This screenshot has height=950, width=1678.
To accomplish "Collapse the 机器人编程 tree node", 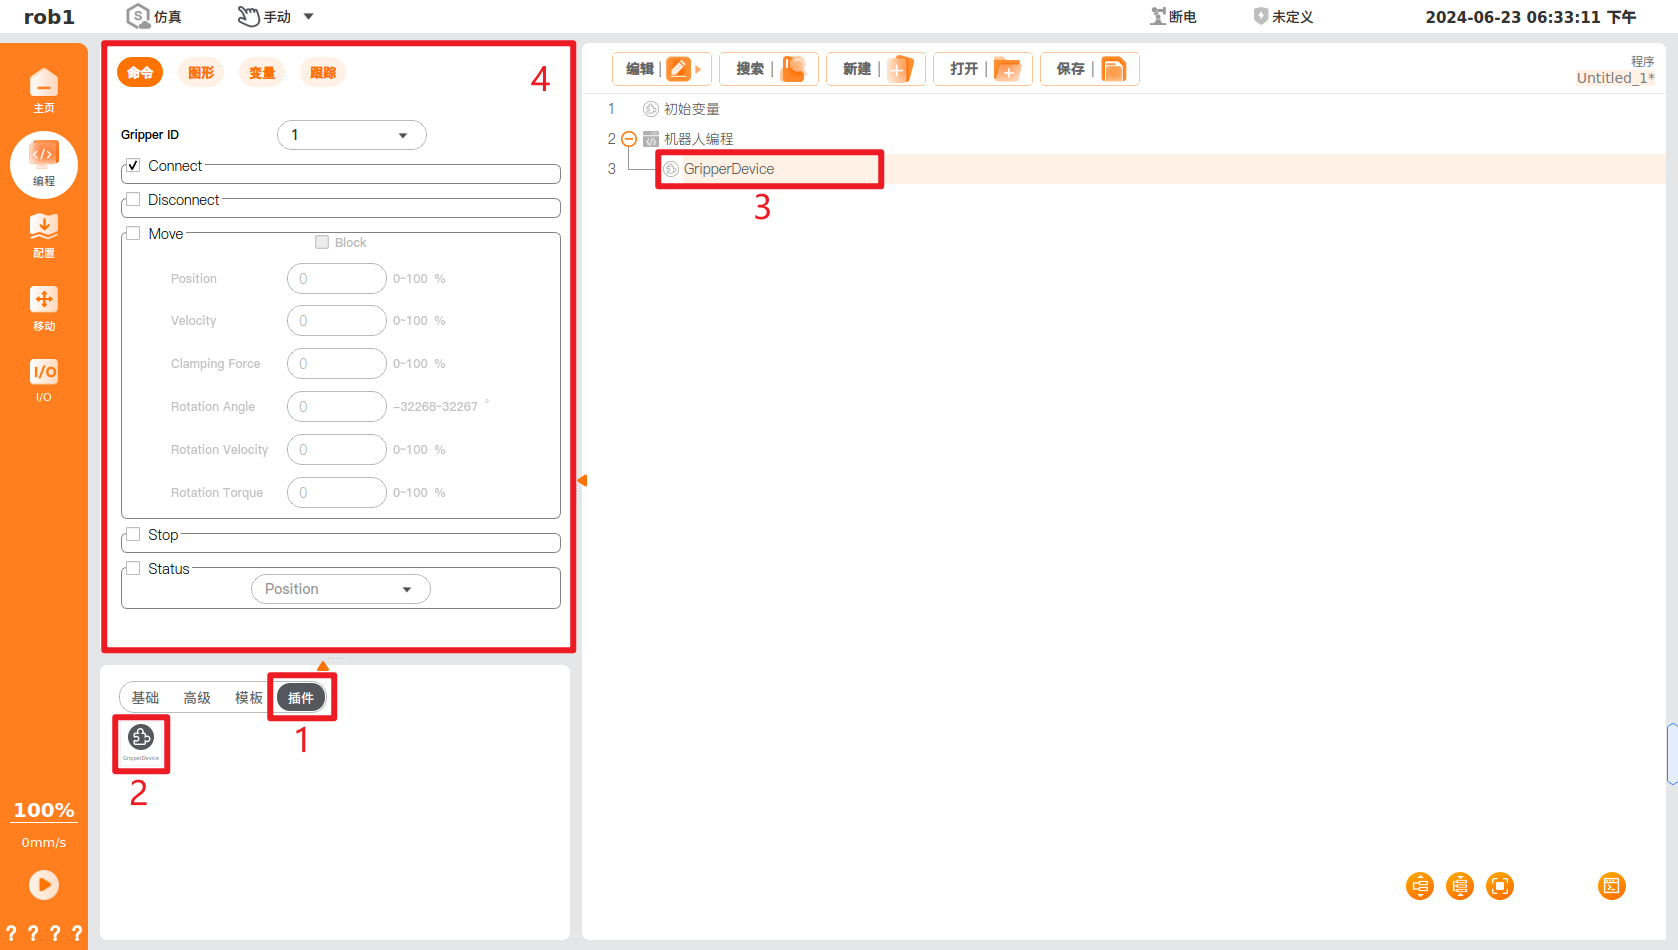I will pyautogui.click(x=629, y=138).
